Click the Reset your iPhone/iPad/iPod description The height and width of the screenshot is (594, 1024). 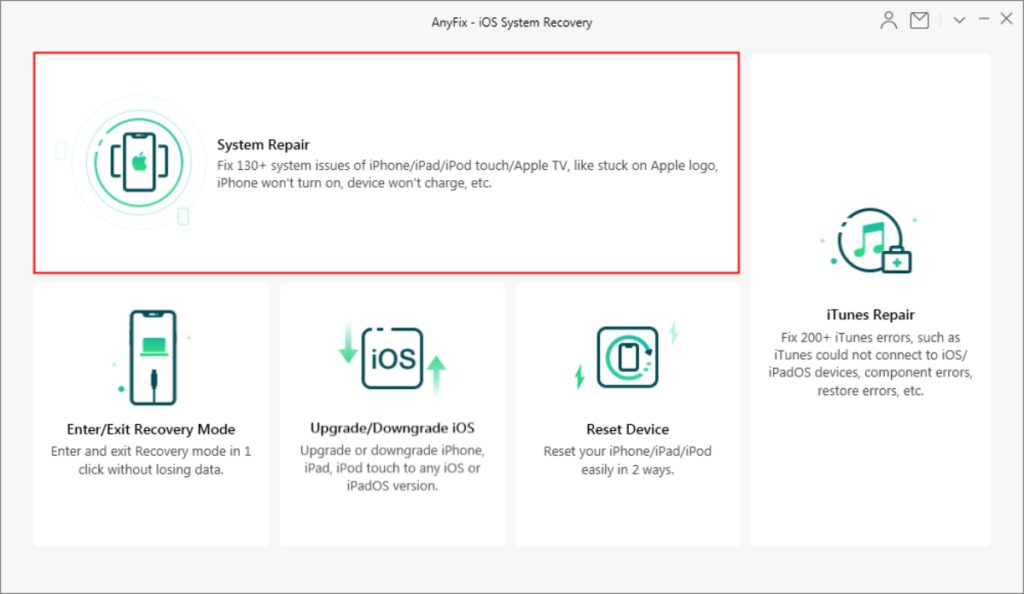[628, 460]
